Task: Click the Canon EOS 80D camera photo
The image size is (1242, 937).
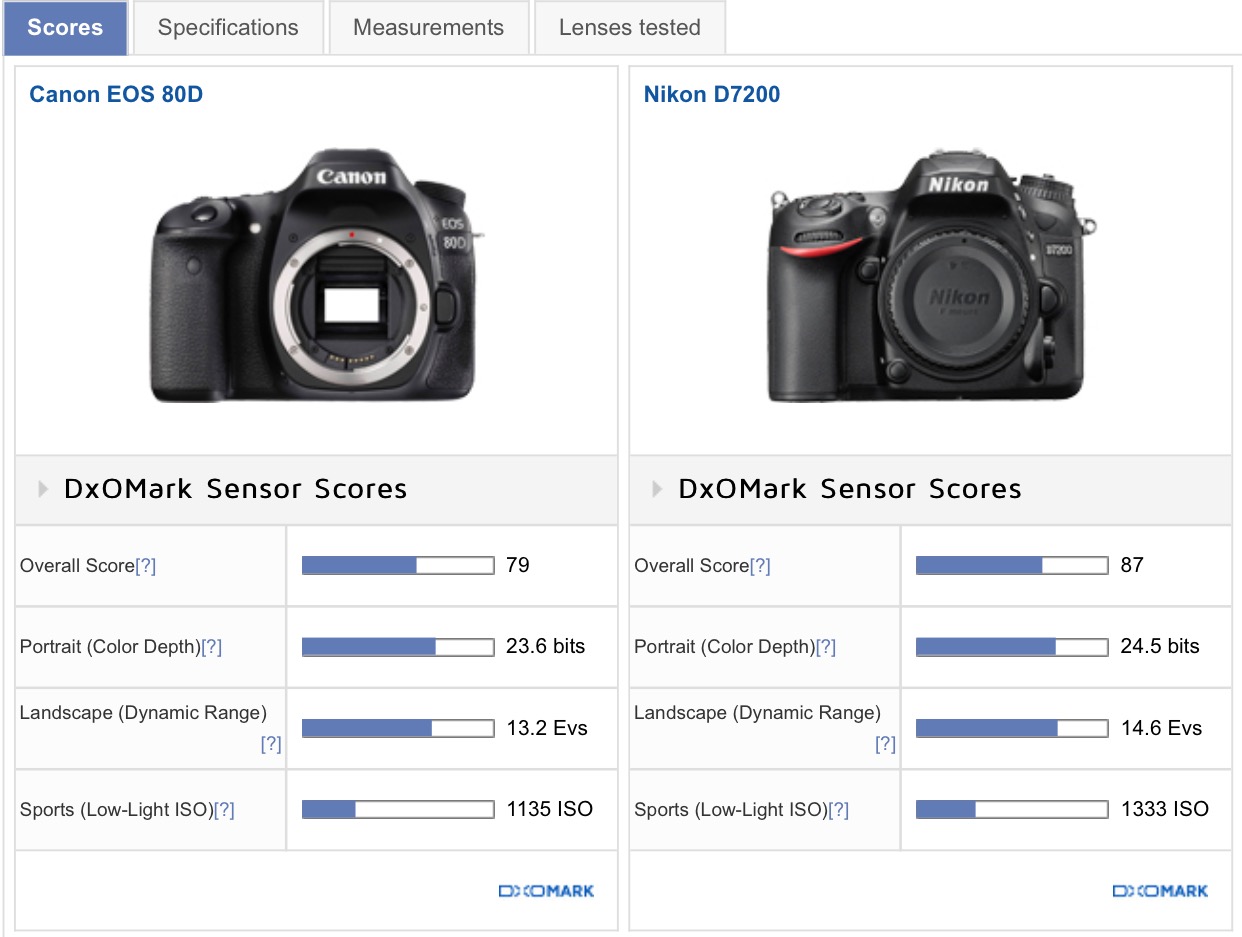Action: (x=316, y=276)
